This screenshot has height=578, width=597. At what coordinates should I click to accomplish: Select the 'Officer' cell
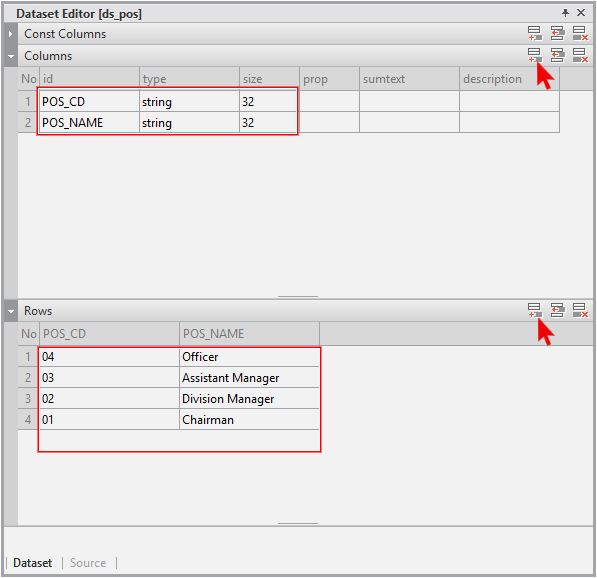(249, 356)
